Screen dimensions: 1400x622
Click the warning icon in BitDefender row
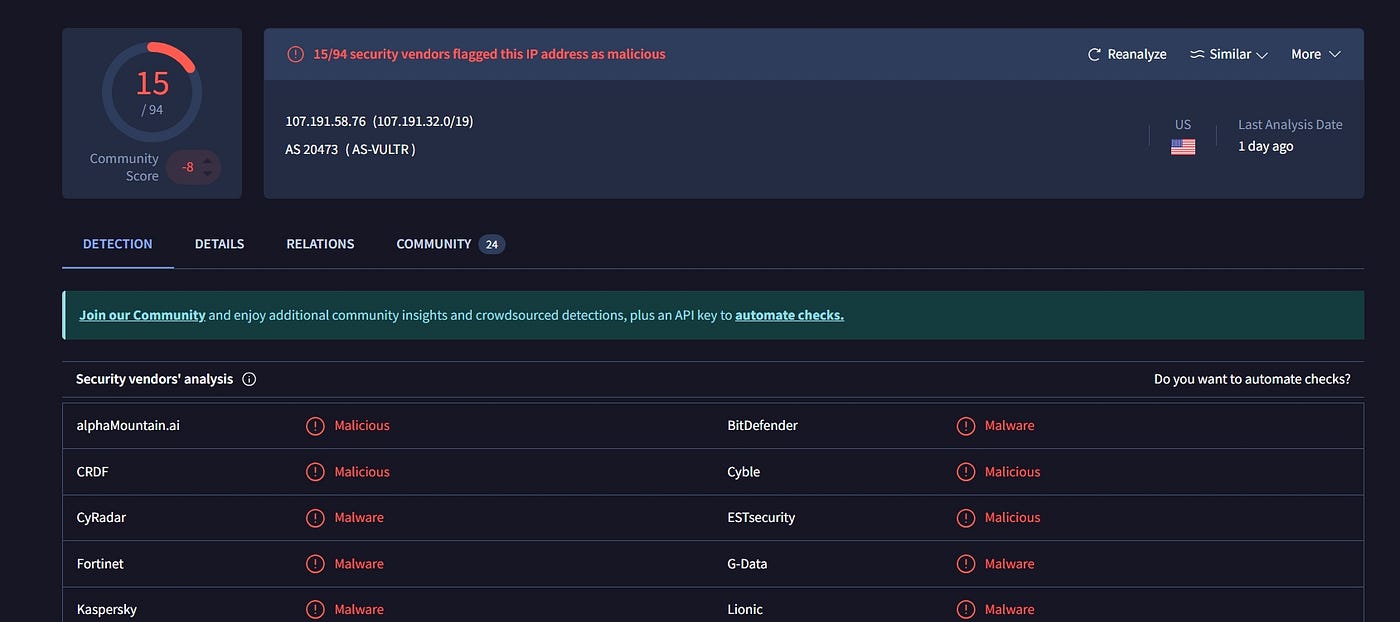966,426
